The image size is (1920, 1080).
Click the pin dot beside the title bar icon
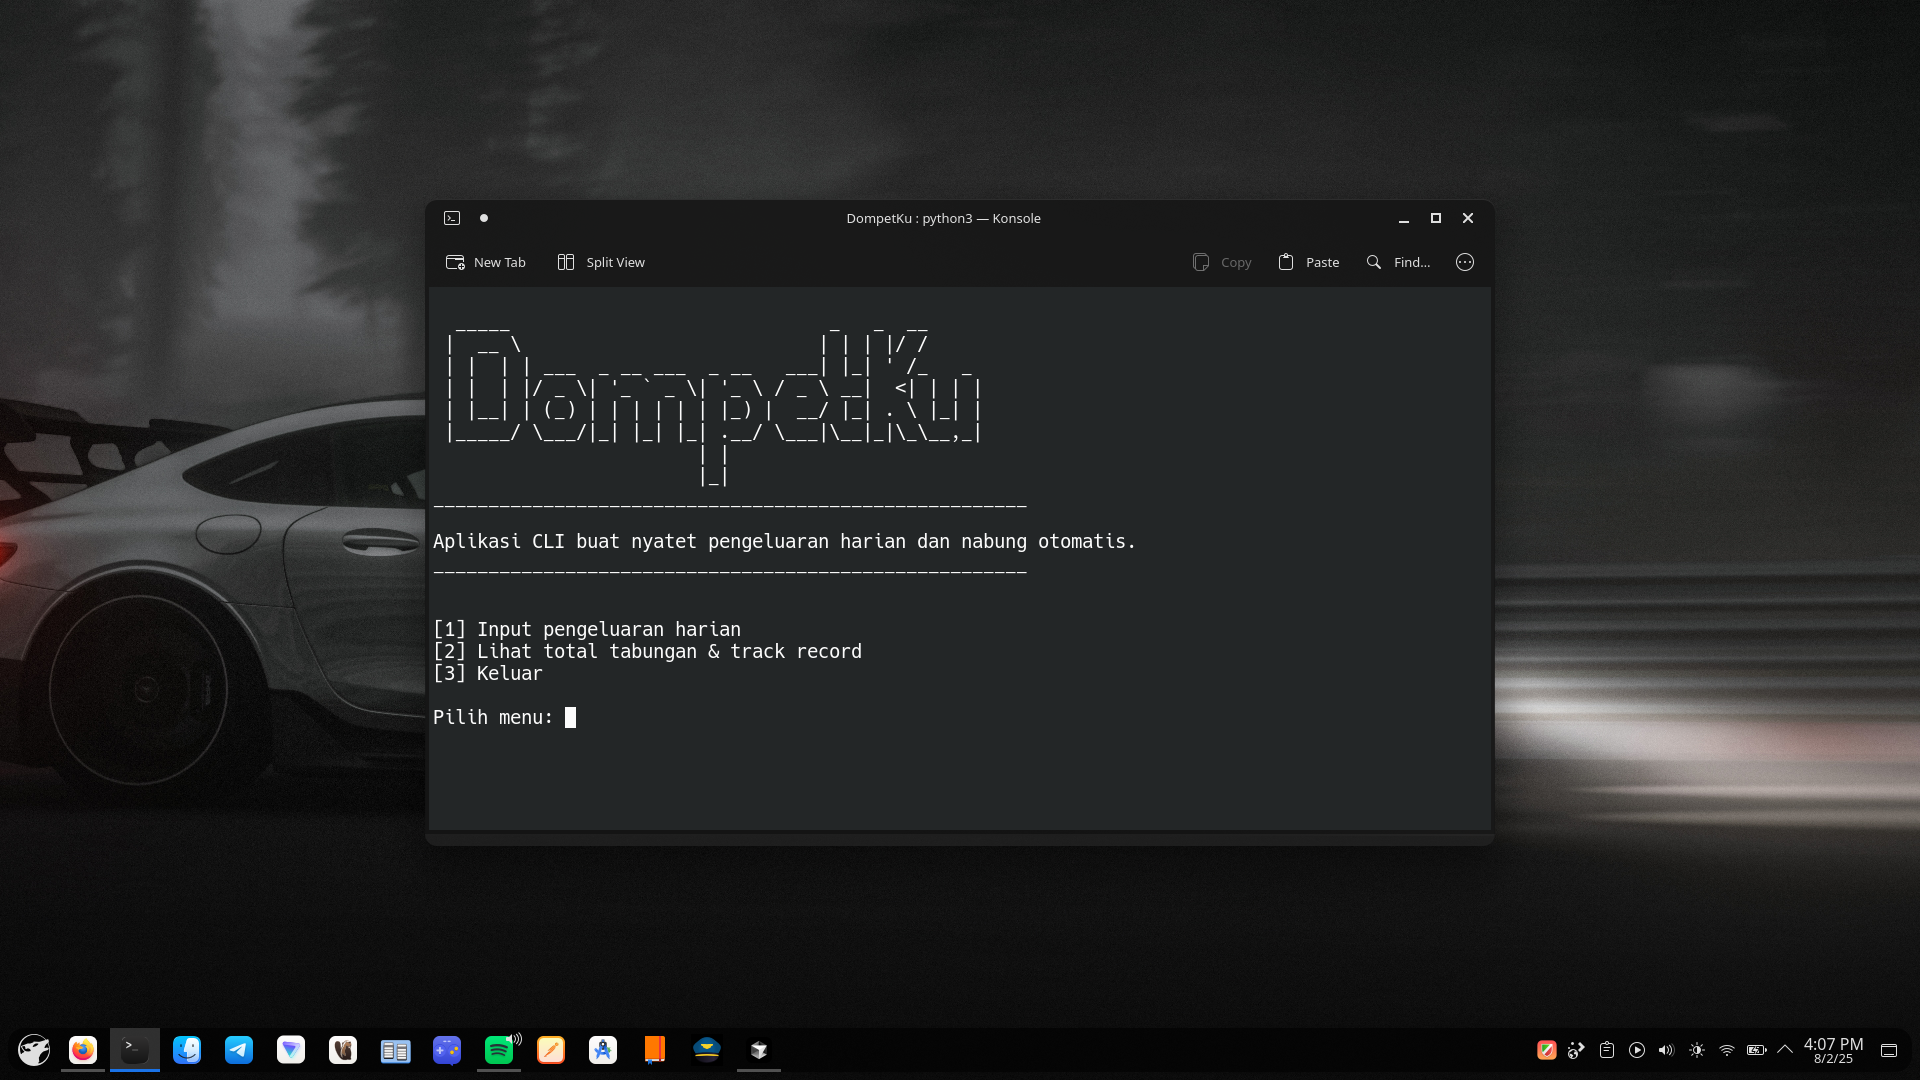tap(484, 218)
